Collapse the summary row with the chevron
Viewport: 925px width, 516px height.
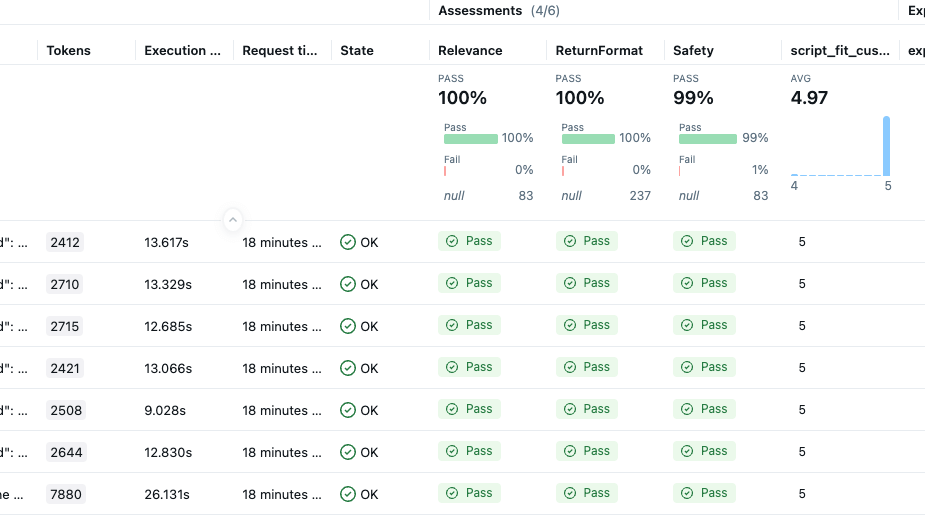(x=232, y=219)
